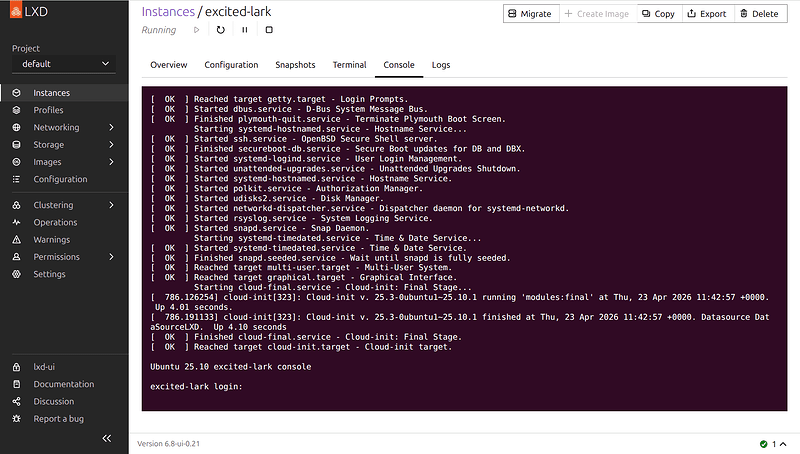Click the Discussion share icon
800x454 pixels.
(x=16, y=402)
